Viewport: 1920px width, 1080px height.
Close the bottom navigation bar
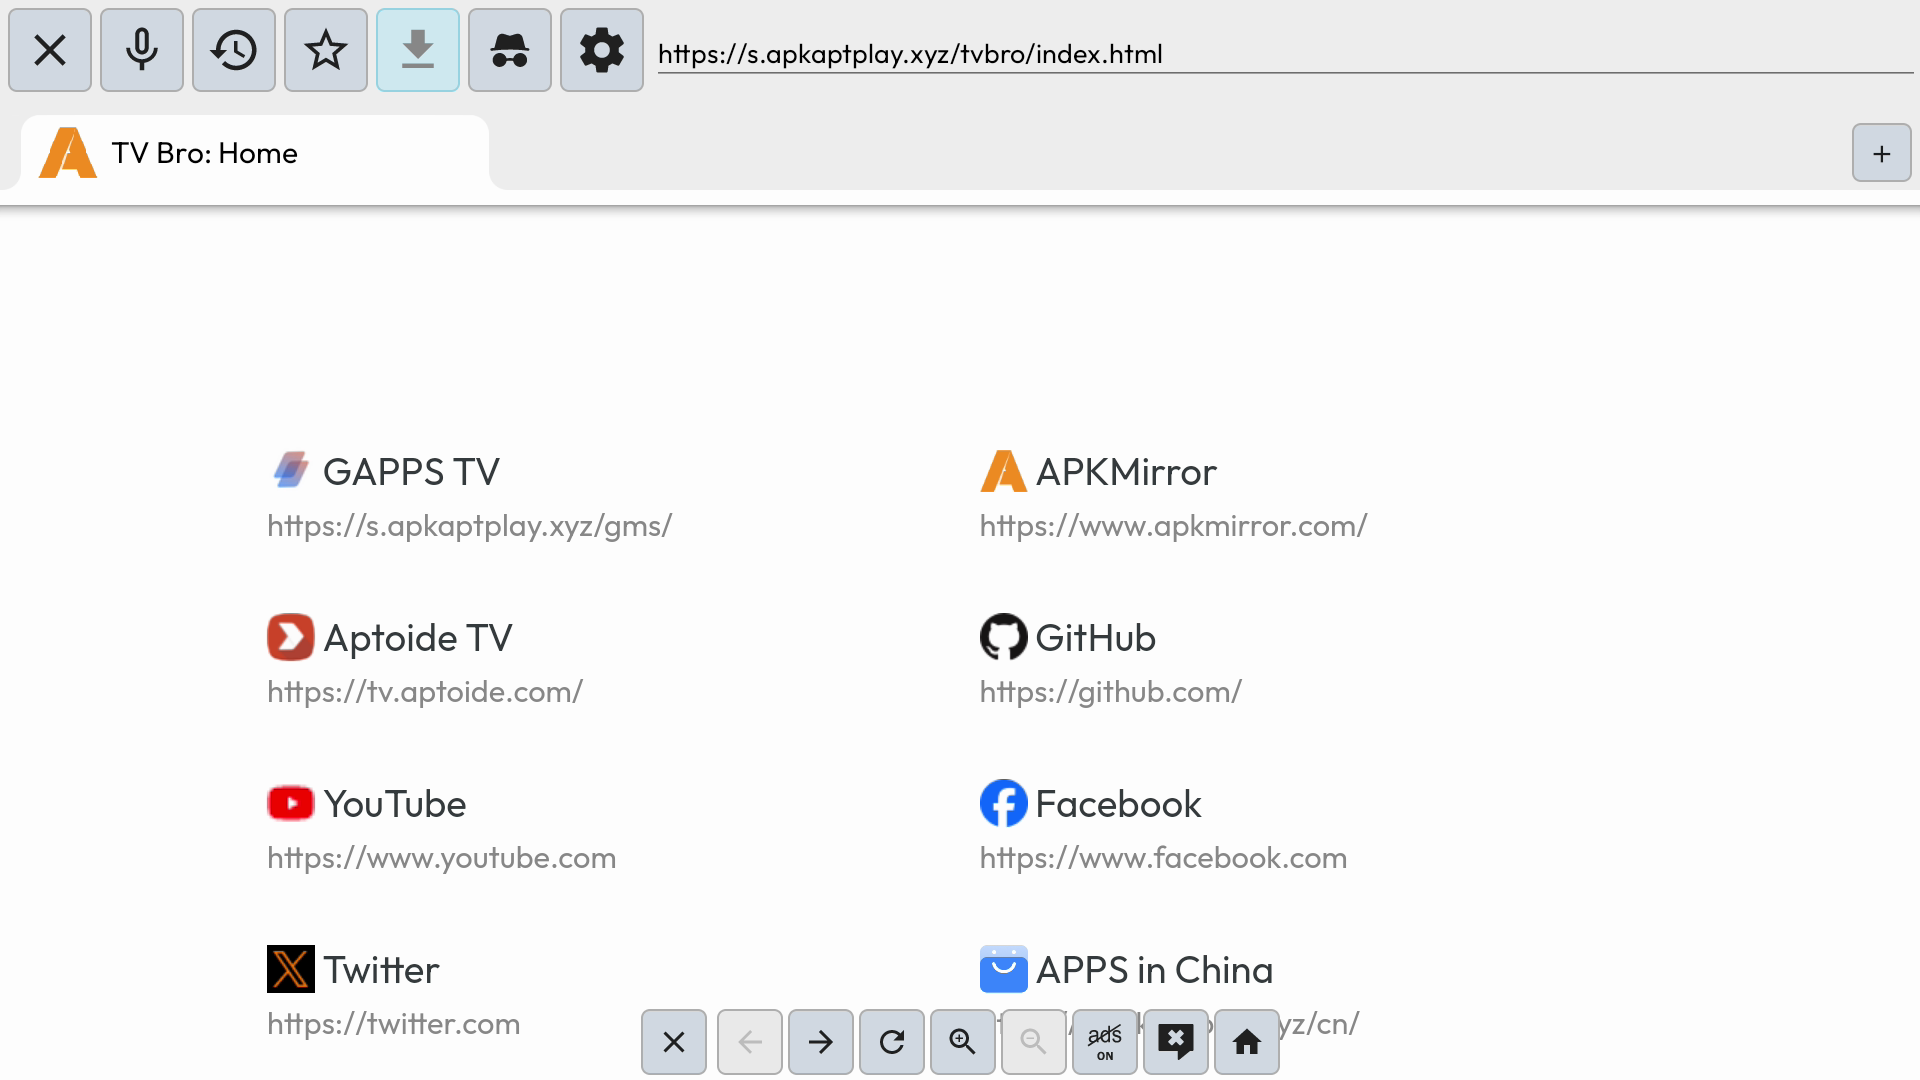(x=674, y=1042)
